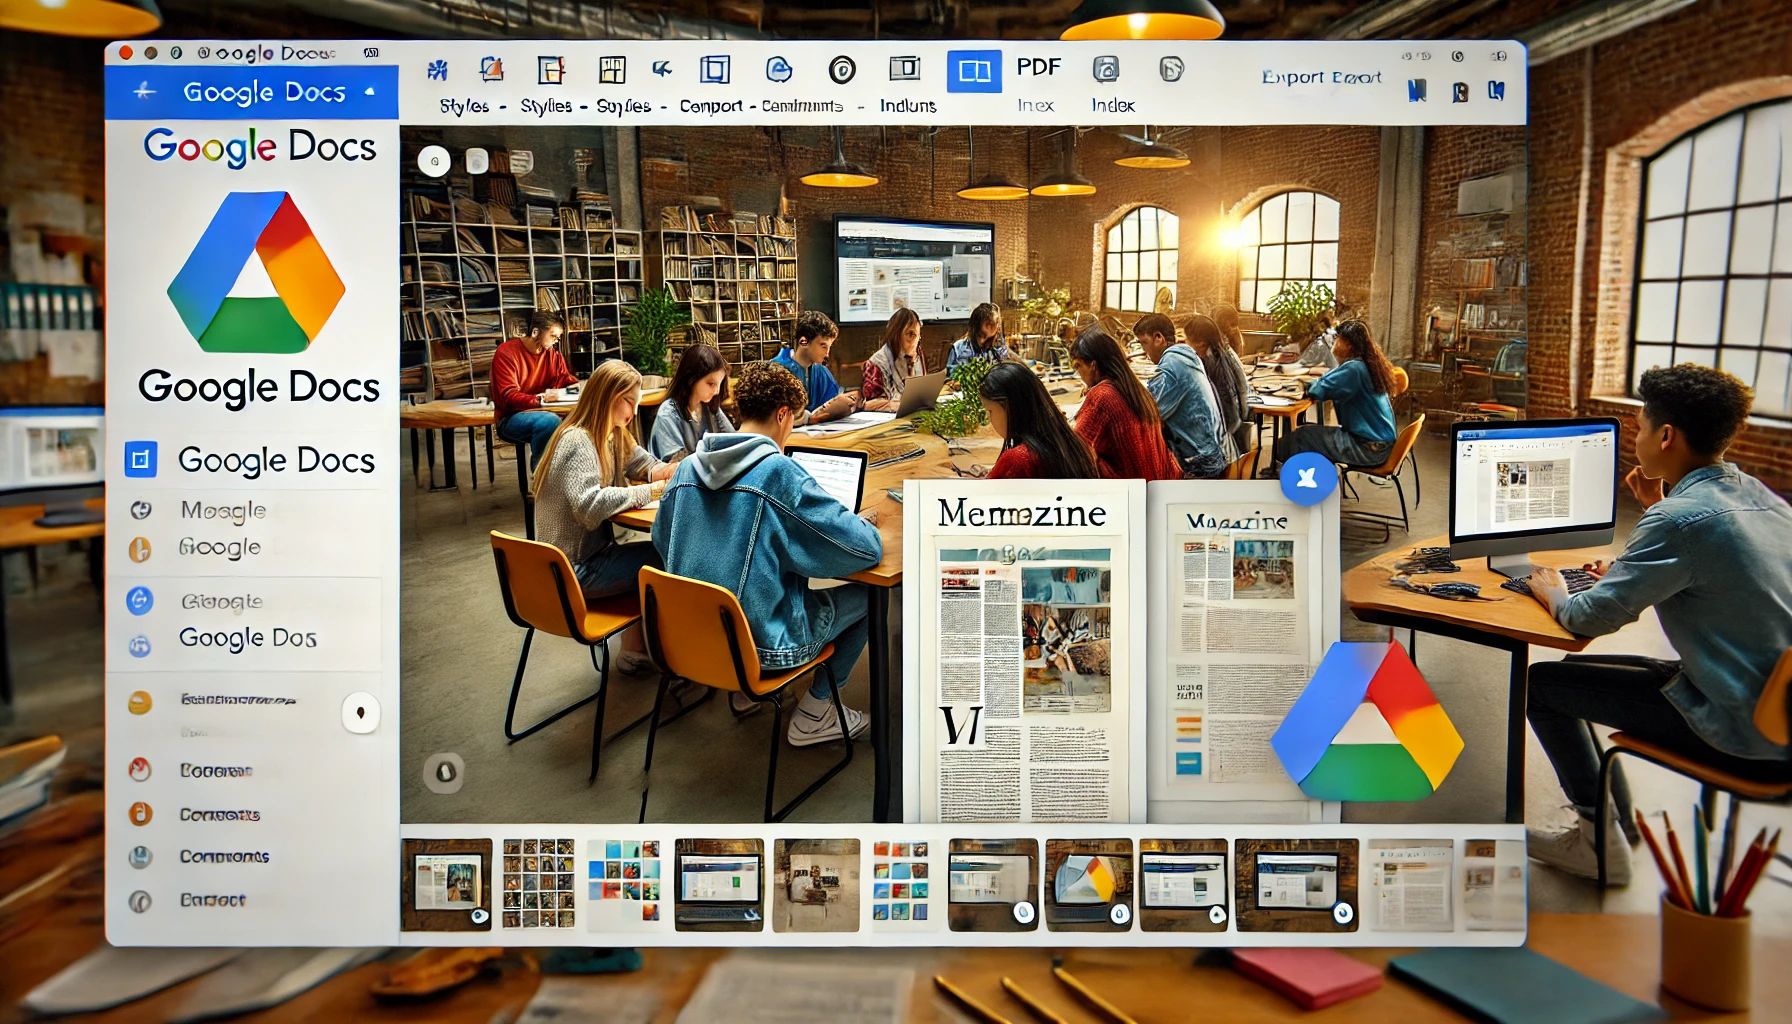
Task: Click the blue square icon beside Google Docs
Action: pyautogui.click(x=141, y=459)
